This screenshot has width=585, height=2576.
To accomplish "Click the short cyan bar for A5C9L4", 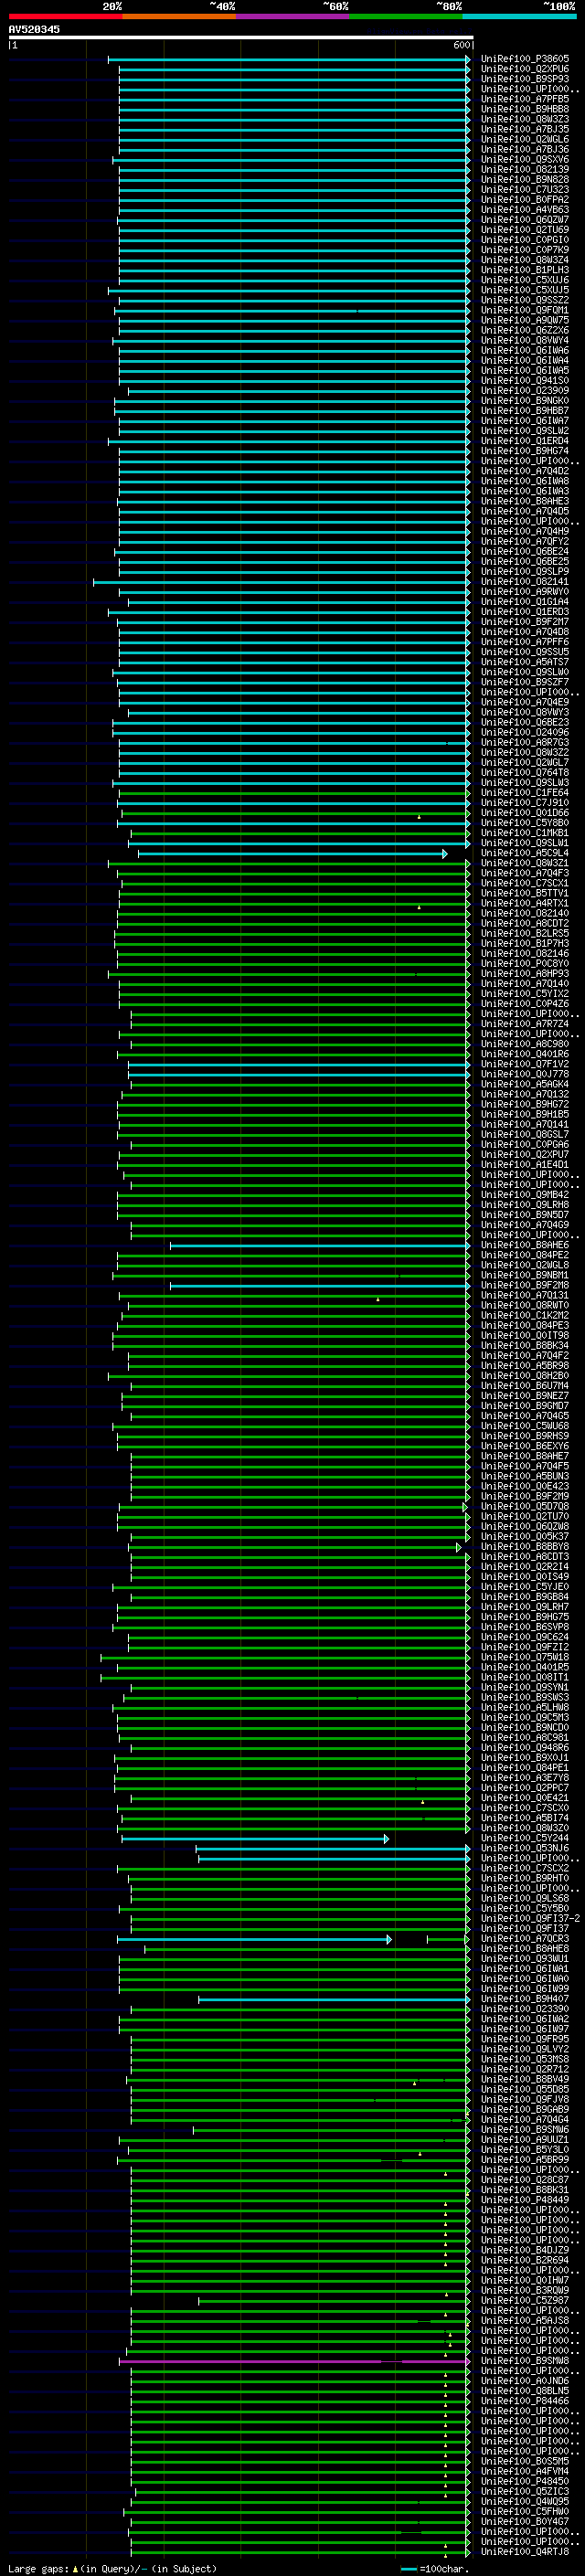I will pyautogui.click(x=292, y=854).
